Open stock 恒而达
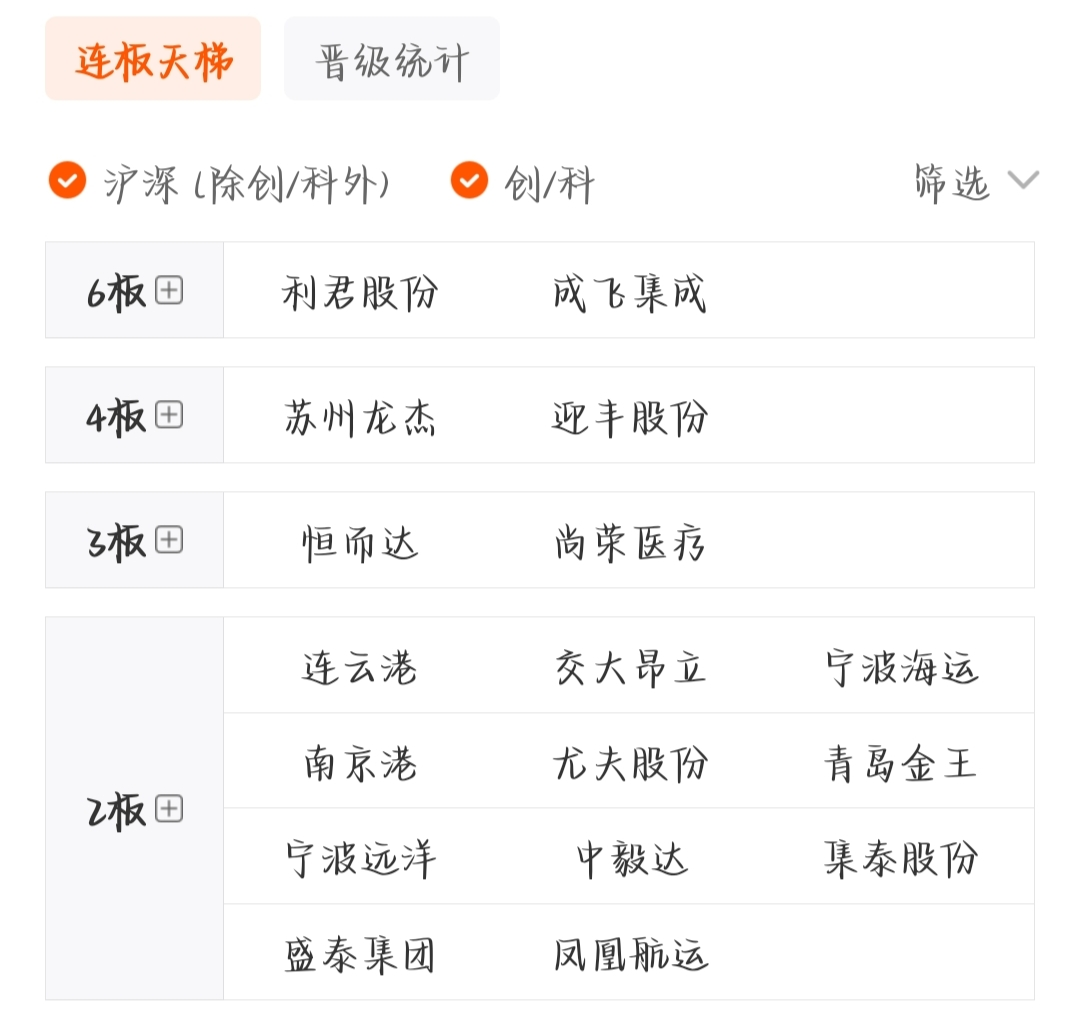Viewport: 1080px width, 1012px height. (x=360, y=542)
